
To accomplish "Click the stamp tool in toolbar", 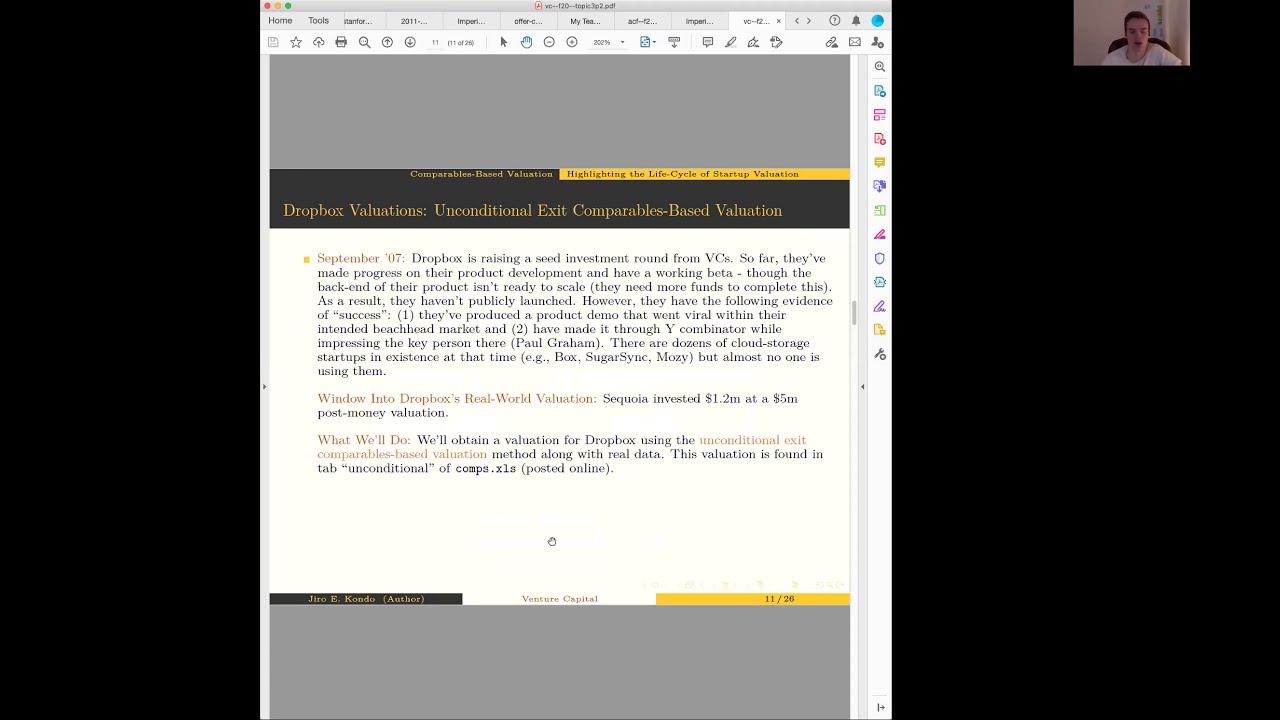I will tap(776, 42).
